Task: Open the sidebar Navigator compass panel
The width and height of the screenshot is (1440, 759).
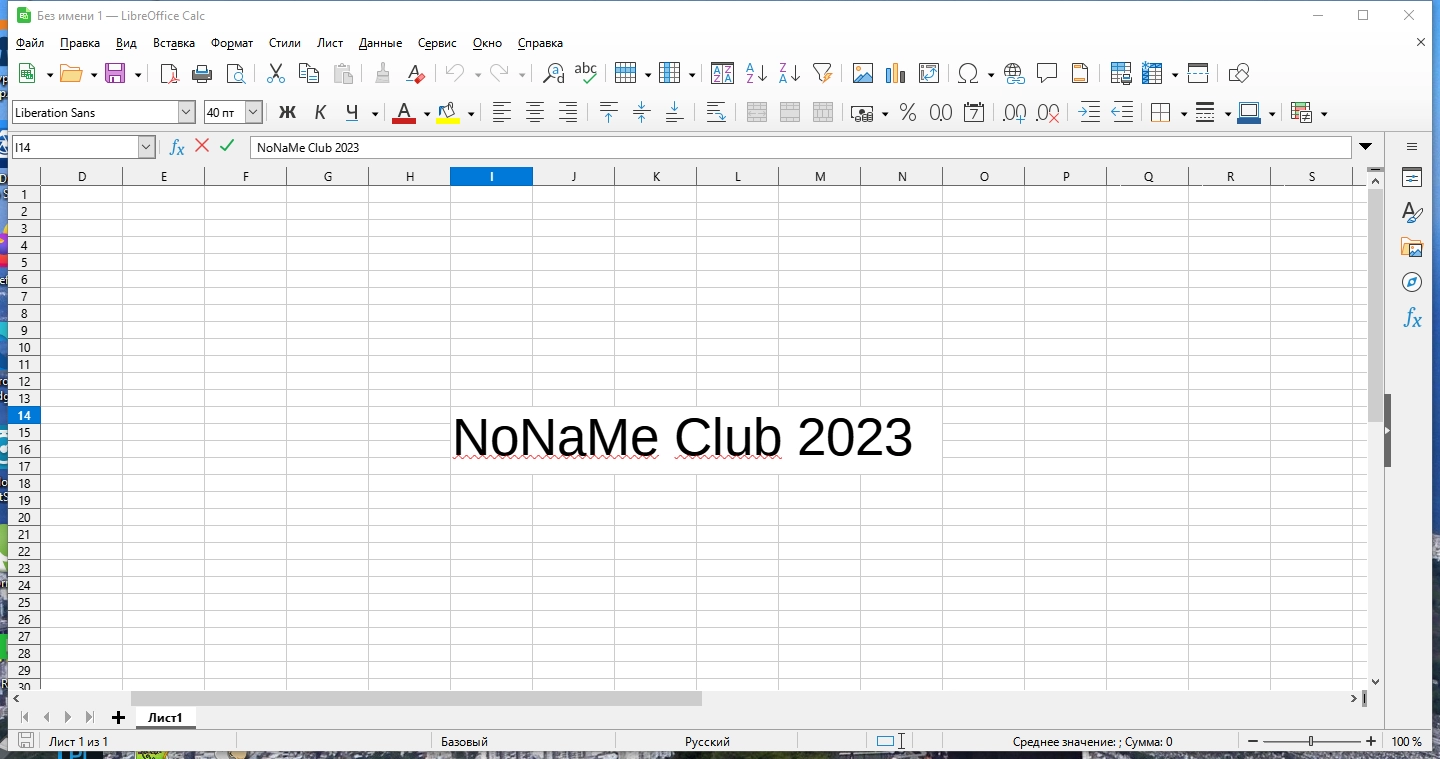Action: point(1412,282)
